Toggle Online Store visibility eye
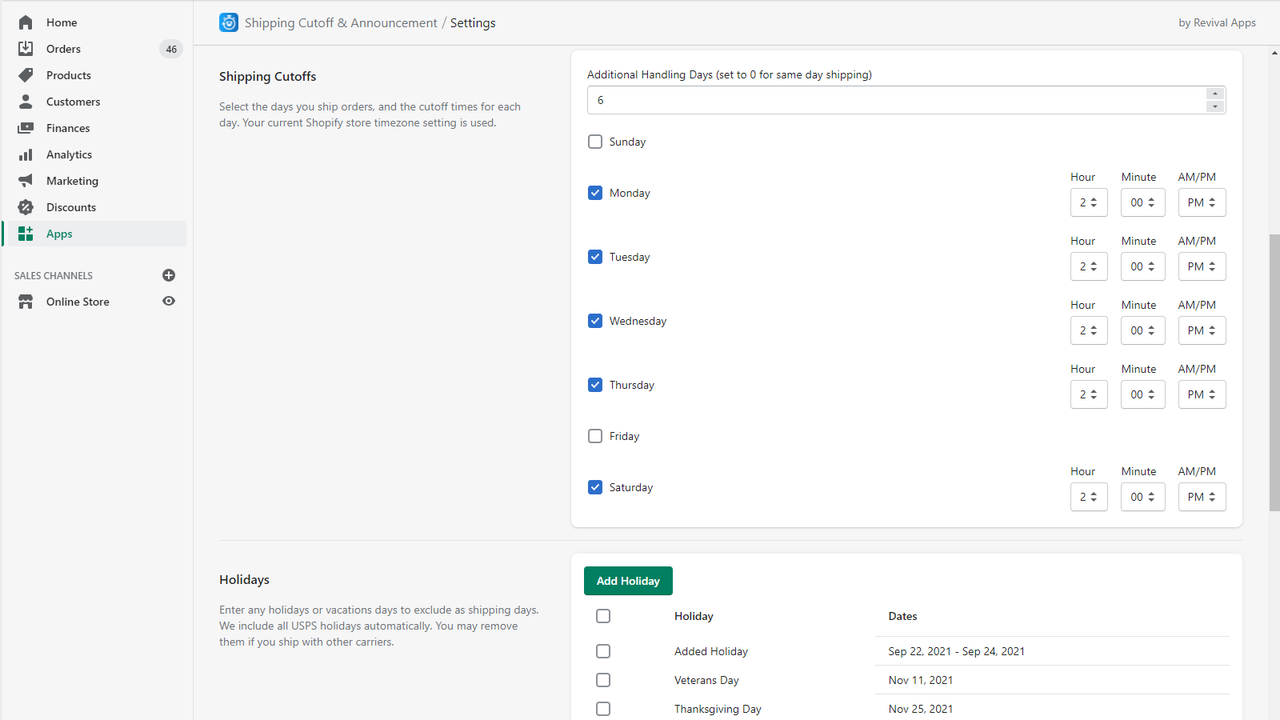The height and width of the screenshot is (720, 1280). click(168, 301)
